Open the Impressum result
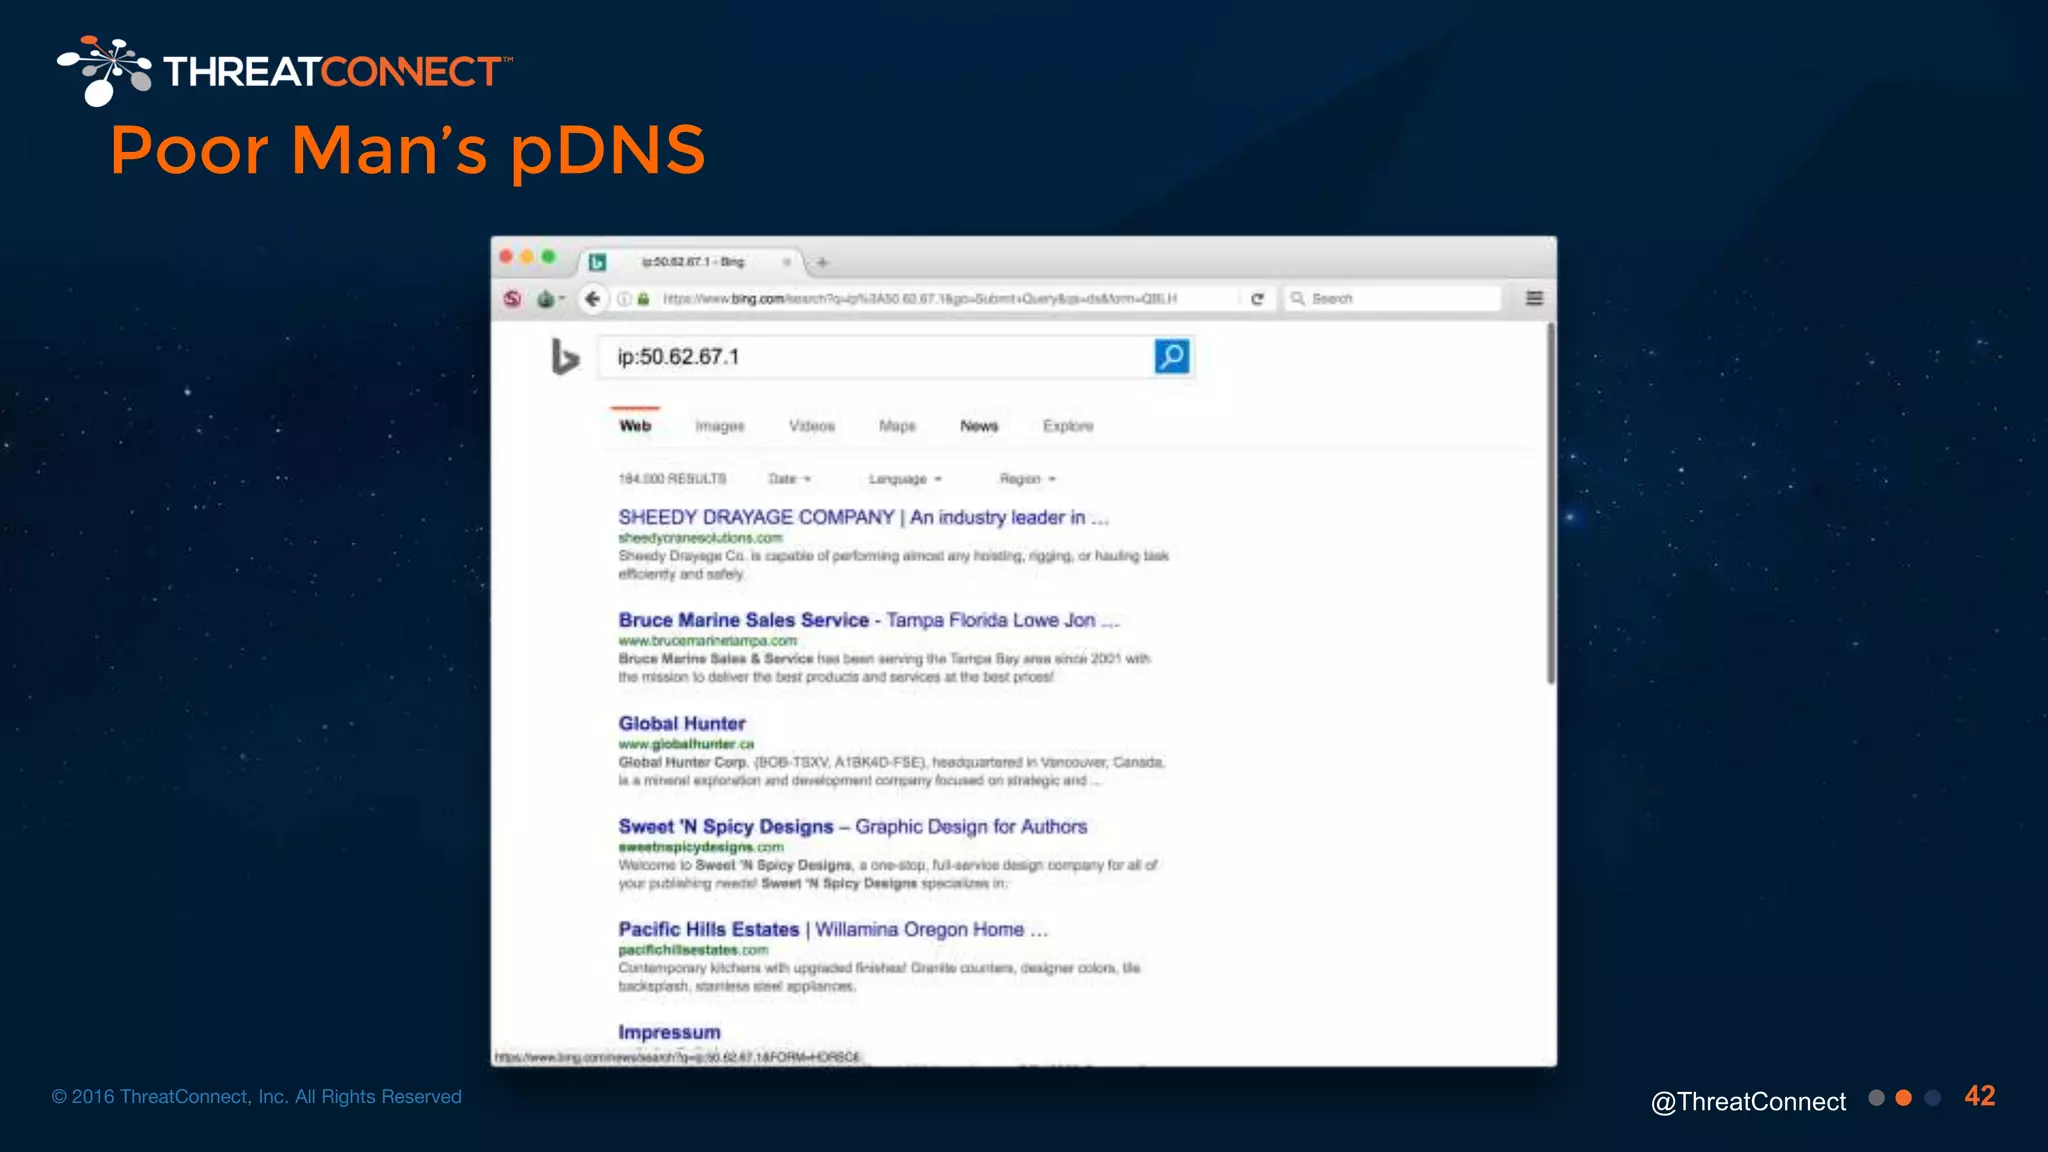This screenshot has height=1152, width=2048. (x=669, y=1032)
